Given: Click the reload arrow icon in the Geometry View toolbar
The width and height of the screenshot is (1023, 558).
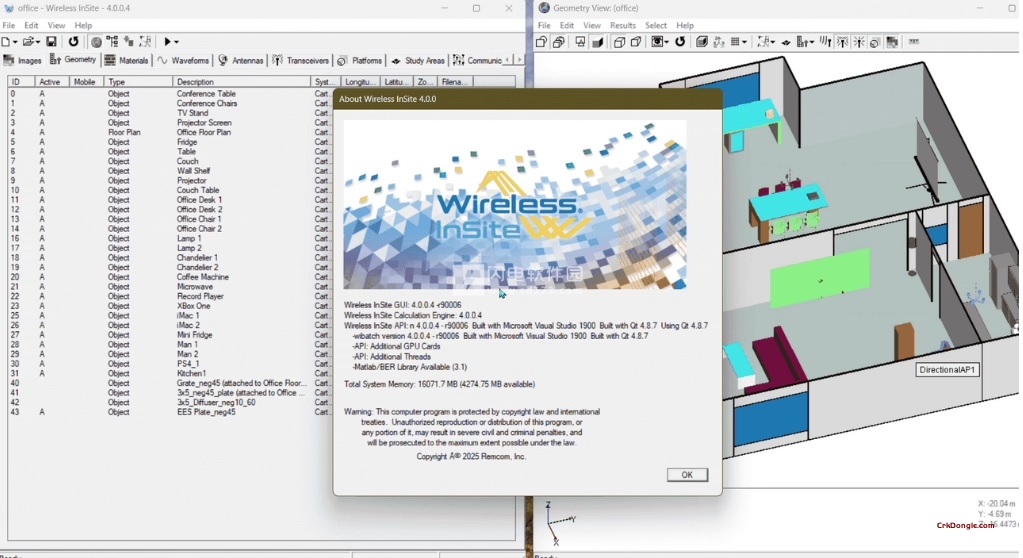Looking at the screenshot, I should 680,42.
